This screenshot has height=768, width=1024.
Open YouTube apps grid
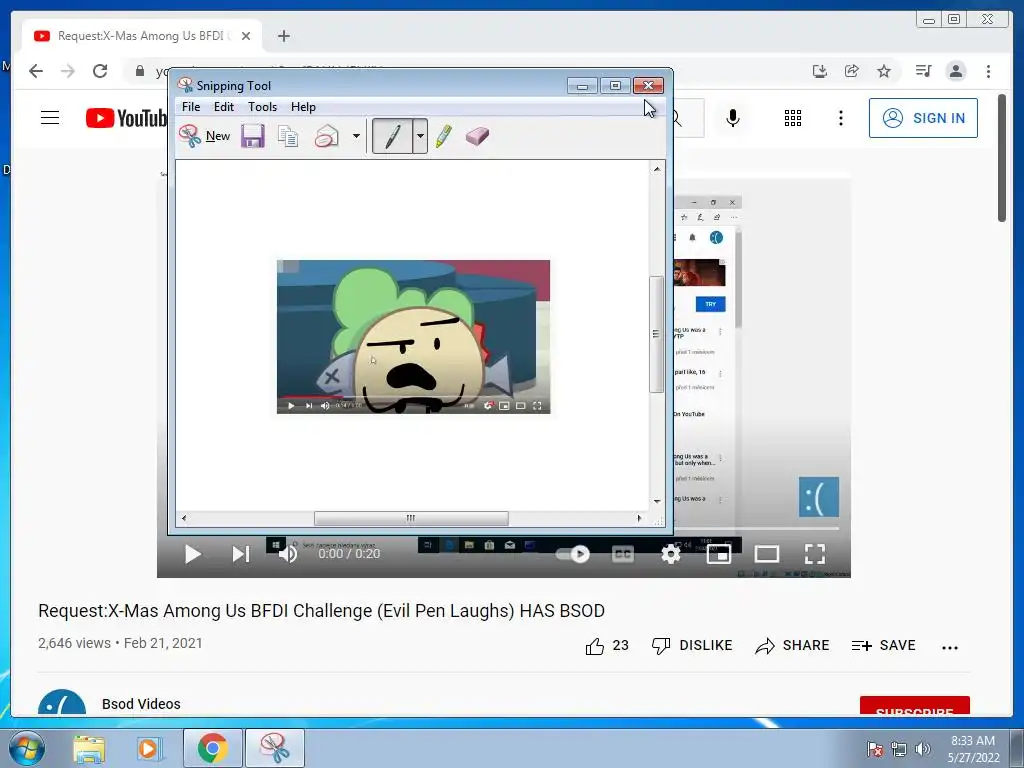[793, 118]
